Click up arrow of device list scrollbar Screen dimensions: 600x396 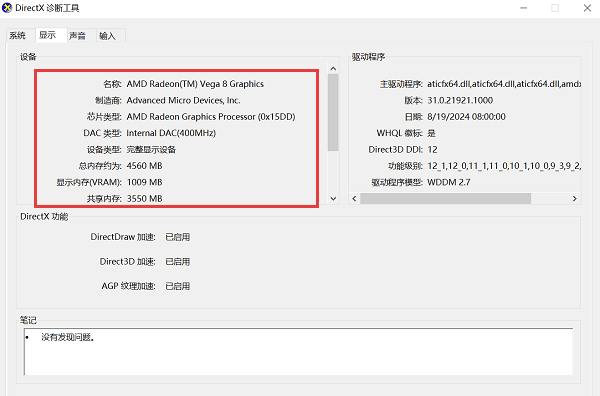[333, 68]
